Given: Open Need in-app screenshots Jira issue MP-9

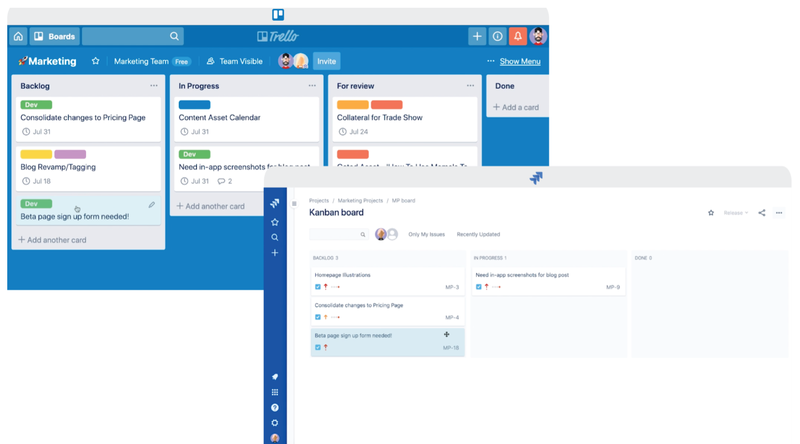Looking at the screenshot, I should pyautogui.click(x=548, y=281).
